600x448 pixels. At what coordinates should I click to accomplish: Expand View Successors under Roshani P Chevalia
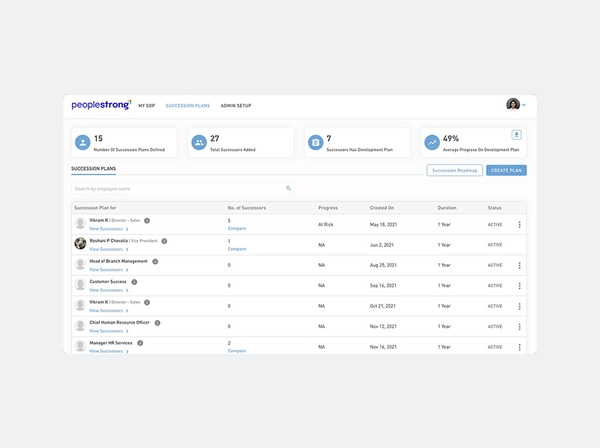pos(108,249)
